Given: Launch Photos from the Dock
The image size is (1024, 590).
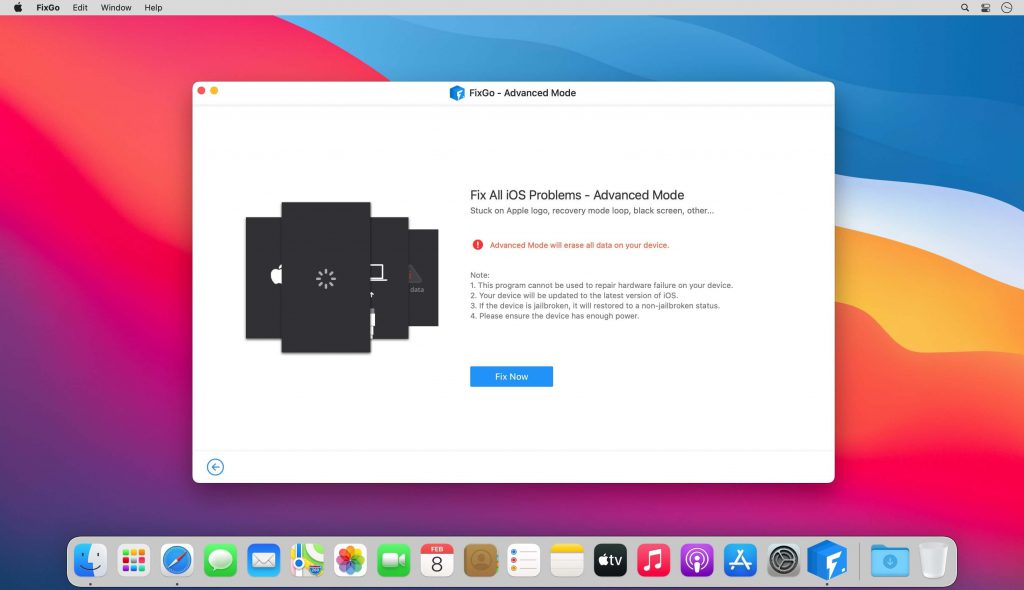Looking at the screenshot, I should click(x=350, y=560).
